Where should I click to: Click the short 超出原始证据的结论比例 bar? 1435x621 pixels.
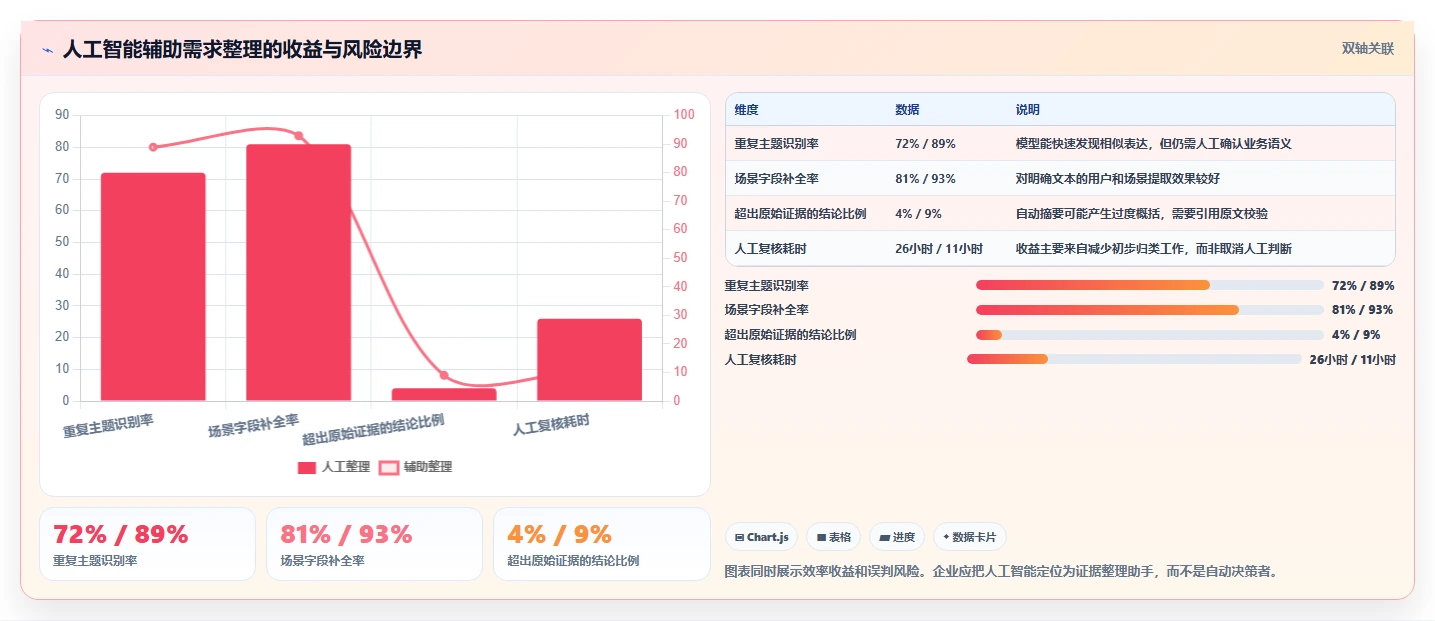tap(444, 395)
